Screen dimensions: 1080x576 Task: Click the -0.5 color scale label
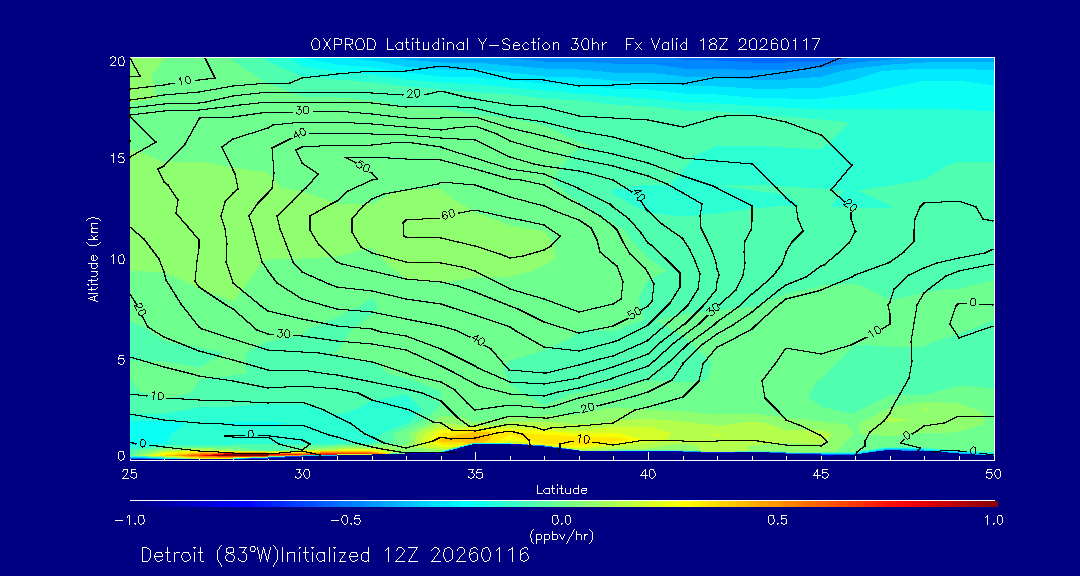(346, 520)
